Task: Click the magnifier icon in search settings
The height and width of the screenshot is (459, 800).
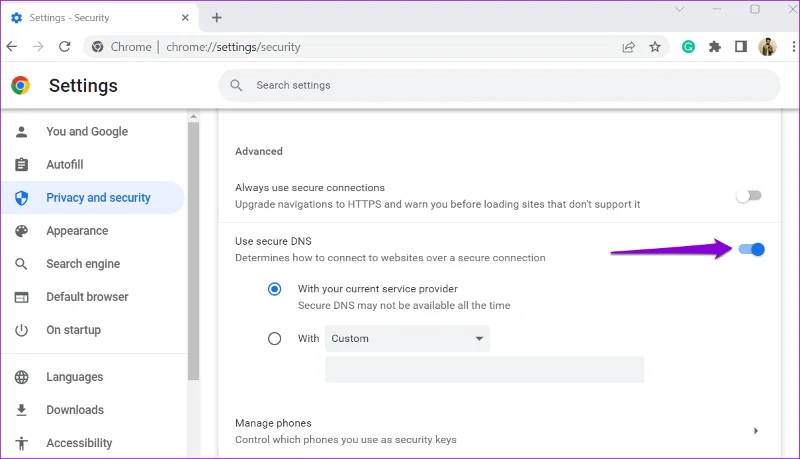Action: pos(236,85)
